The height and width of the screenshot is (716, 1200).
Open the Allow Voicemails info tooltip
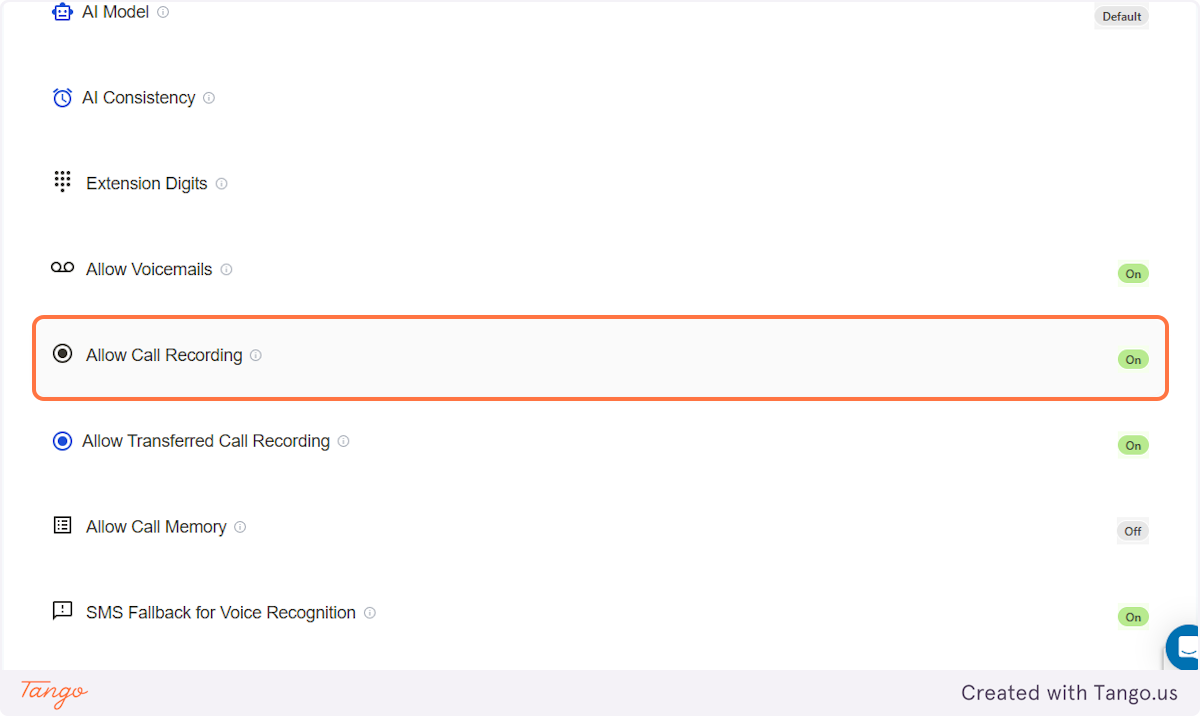click(x=226, y=269)
